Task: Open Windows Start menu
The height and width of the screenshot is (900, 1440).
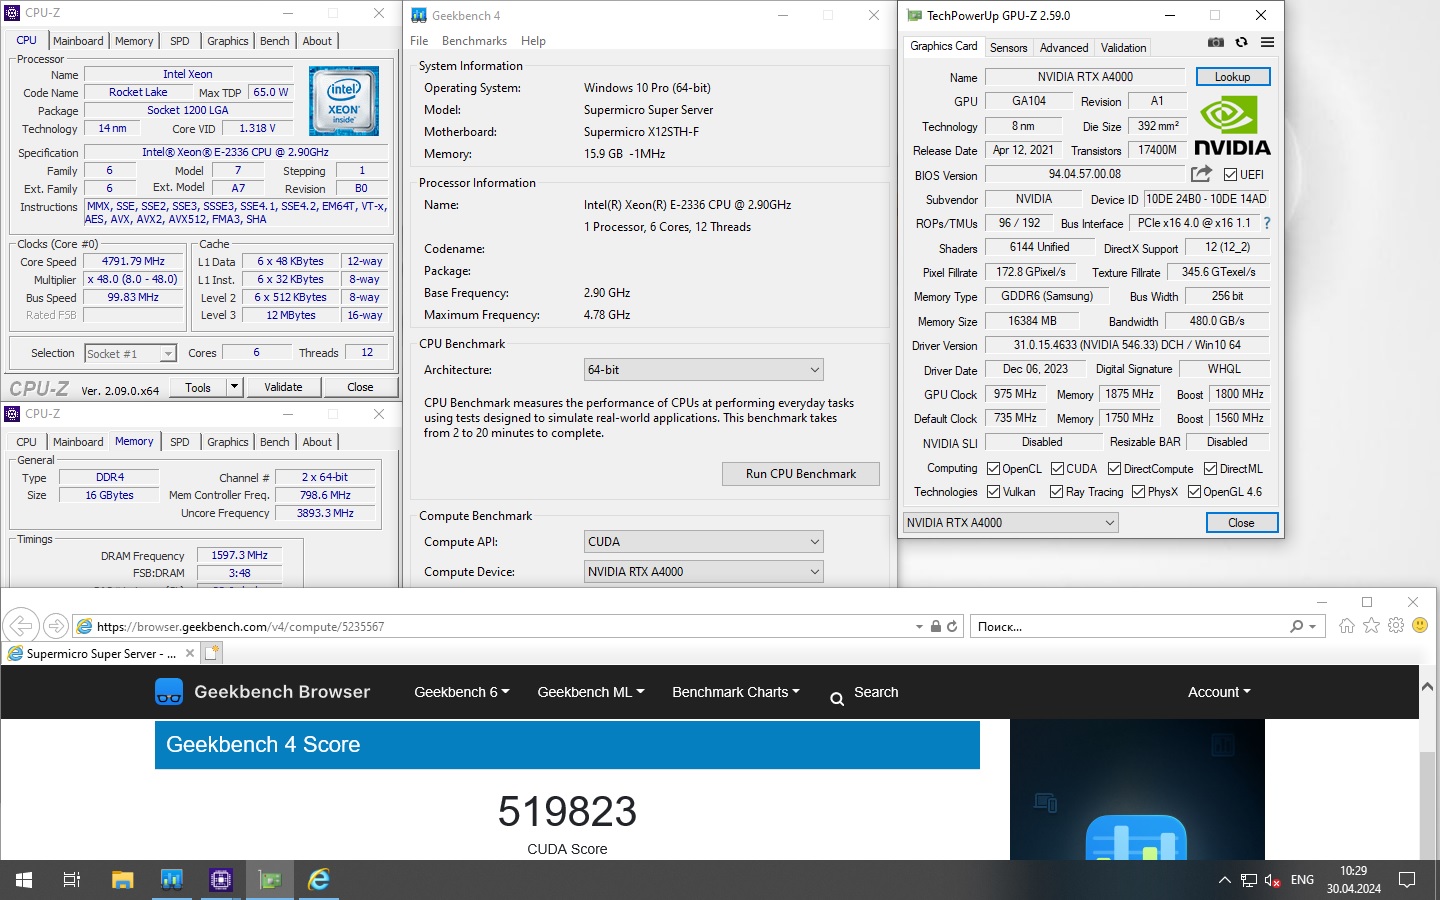Action: pos(24,880)
